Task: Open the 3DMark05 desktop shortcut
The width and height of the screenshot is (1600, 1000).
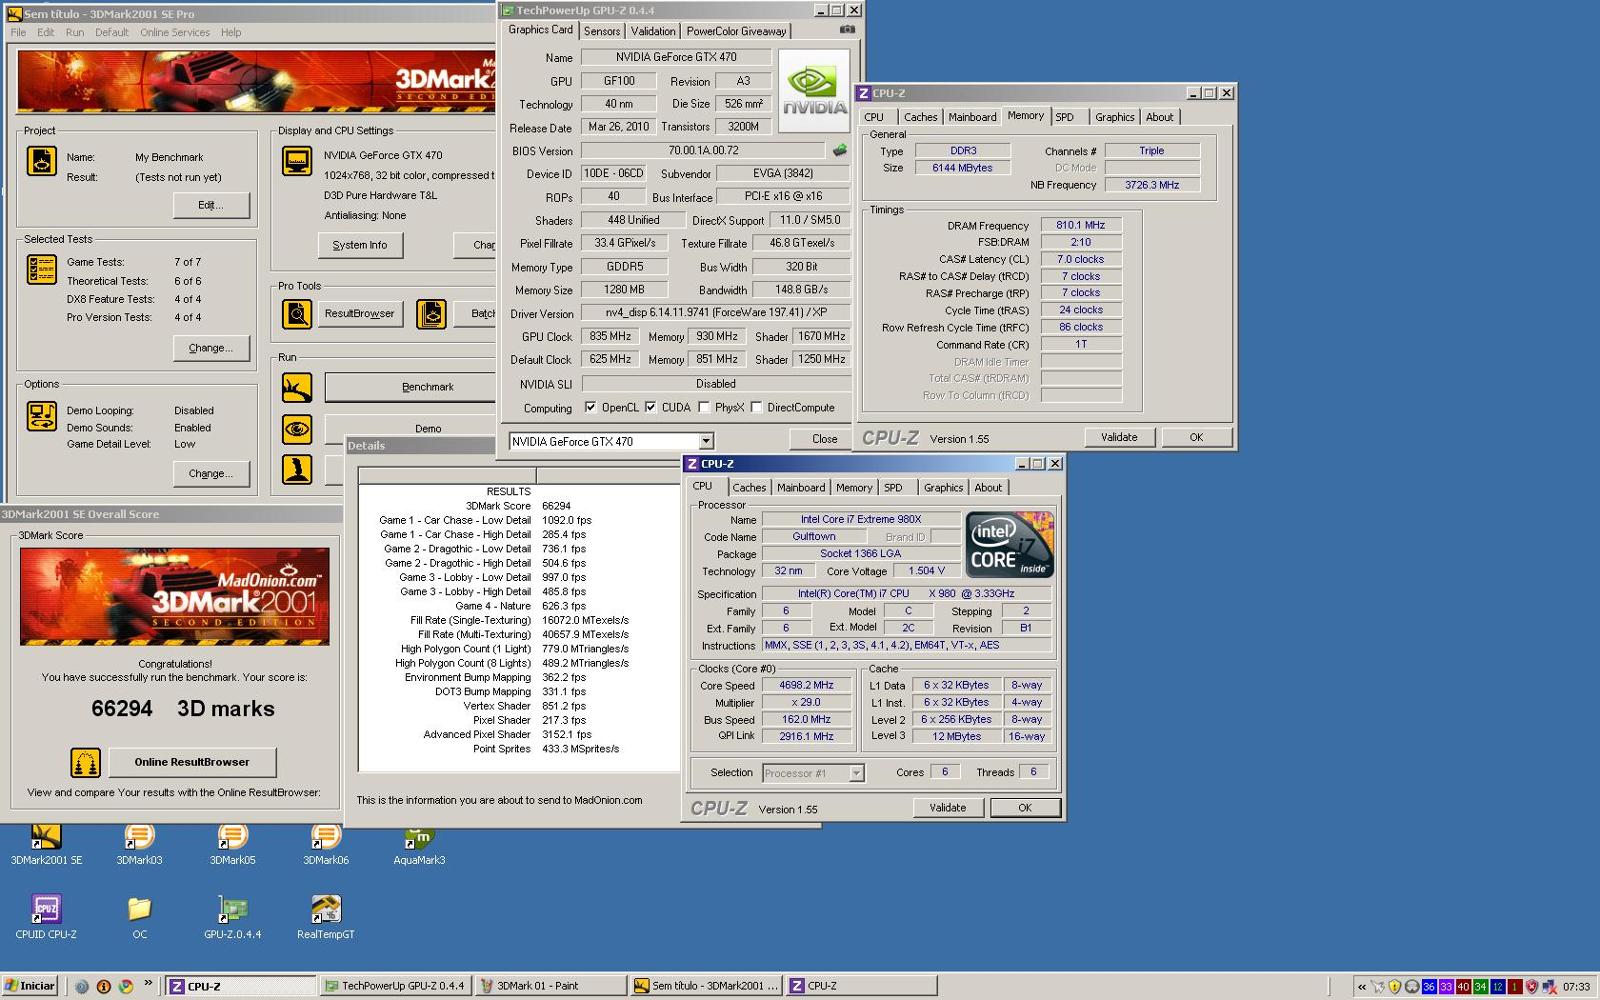Action: pyautogui.click(x=232, y=843)
